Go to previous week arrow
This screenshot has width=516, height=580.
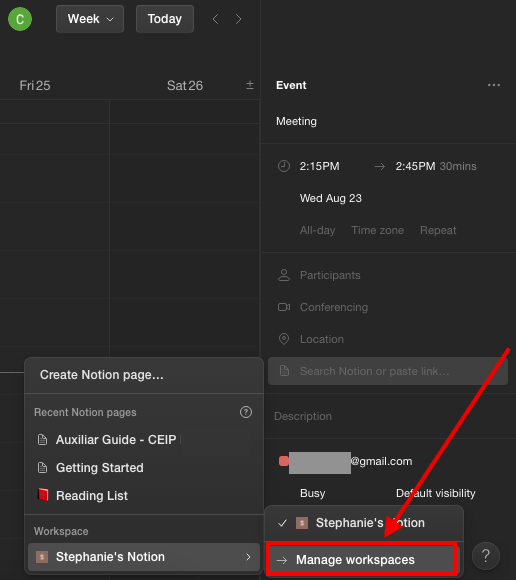pos(216,19)
